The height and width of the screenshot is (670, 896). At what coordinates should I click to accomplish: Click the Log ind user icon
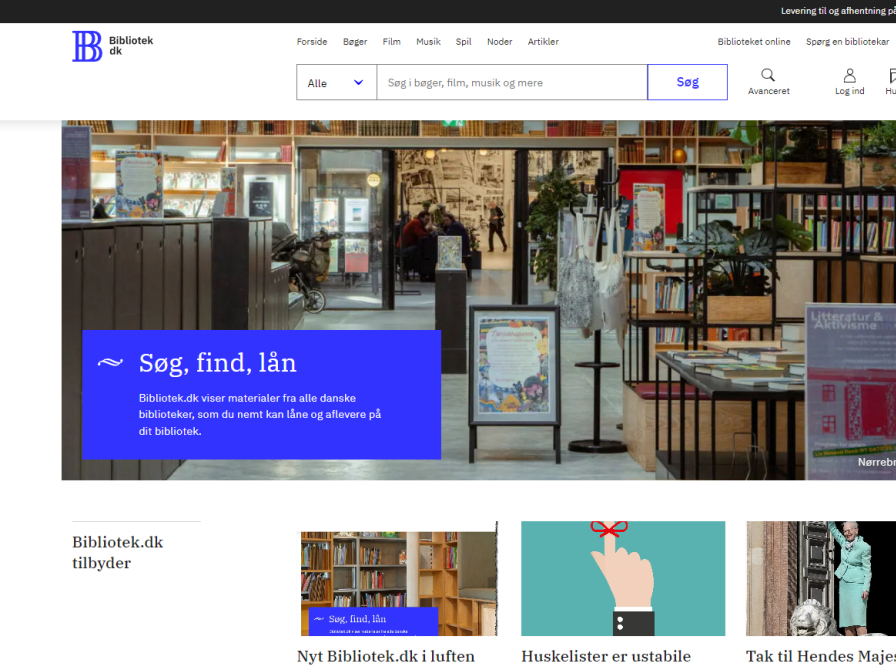point(849,76)
